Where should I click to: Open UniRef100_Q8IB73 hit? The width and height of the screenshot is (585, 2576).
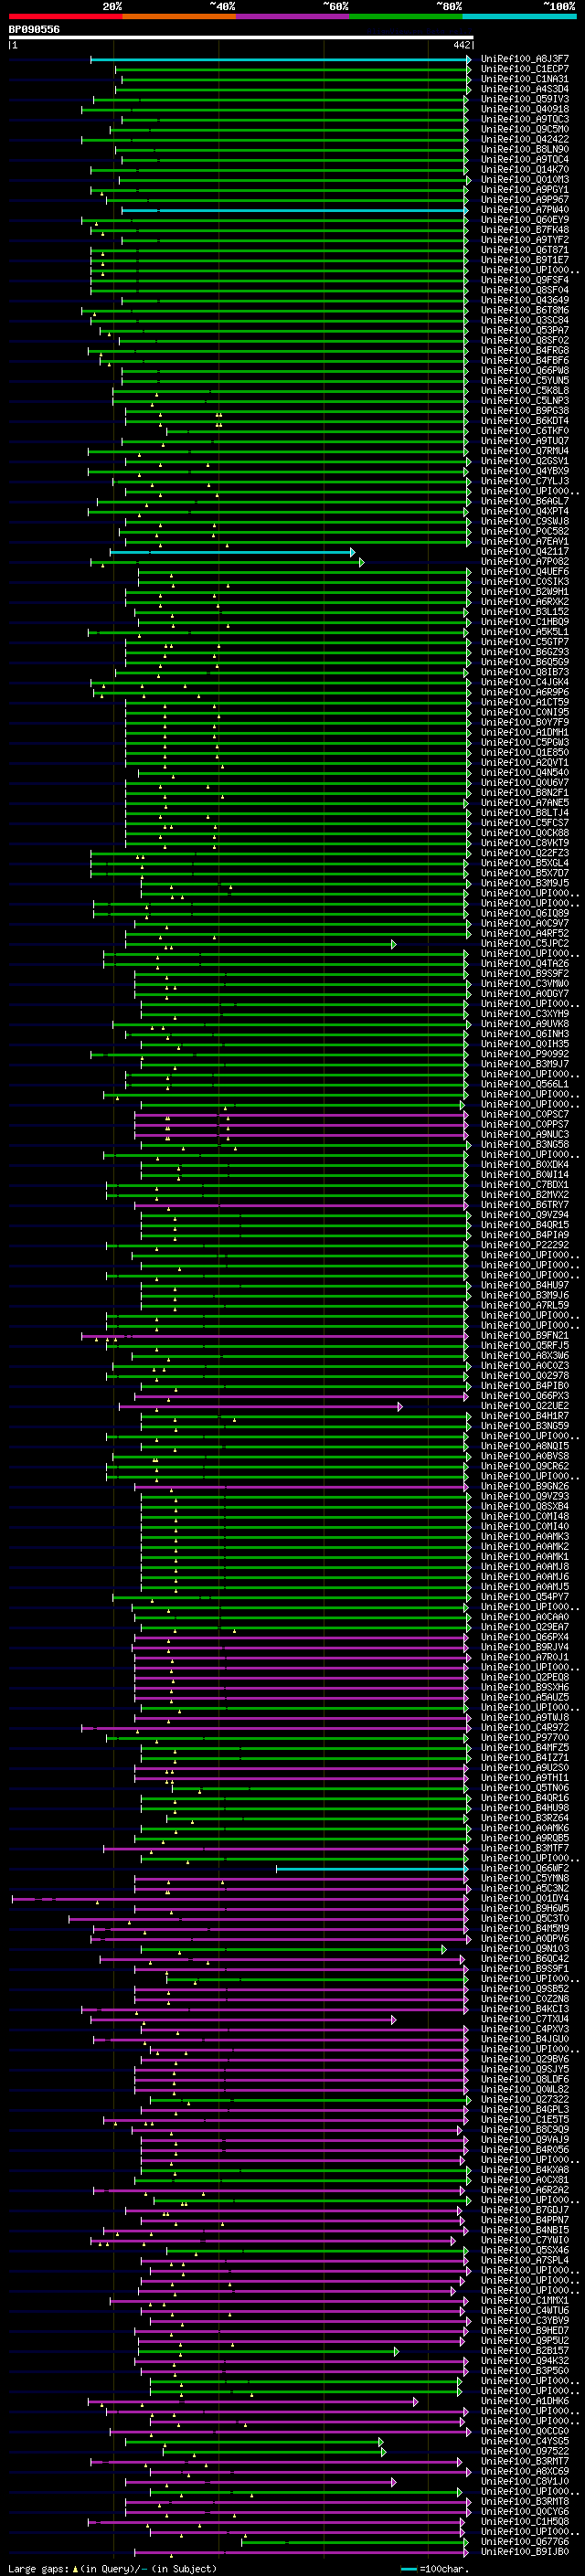point(525,672)
